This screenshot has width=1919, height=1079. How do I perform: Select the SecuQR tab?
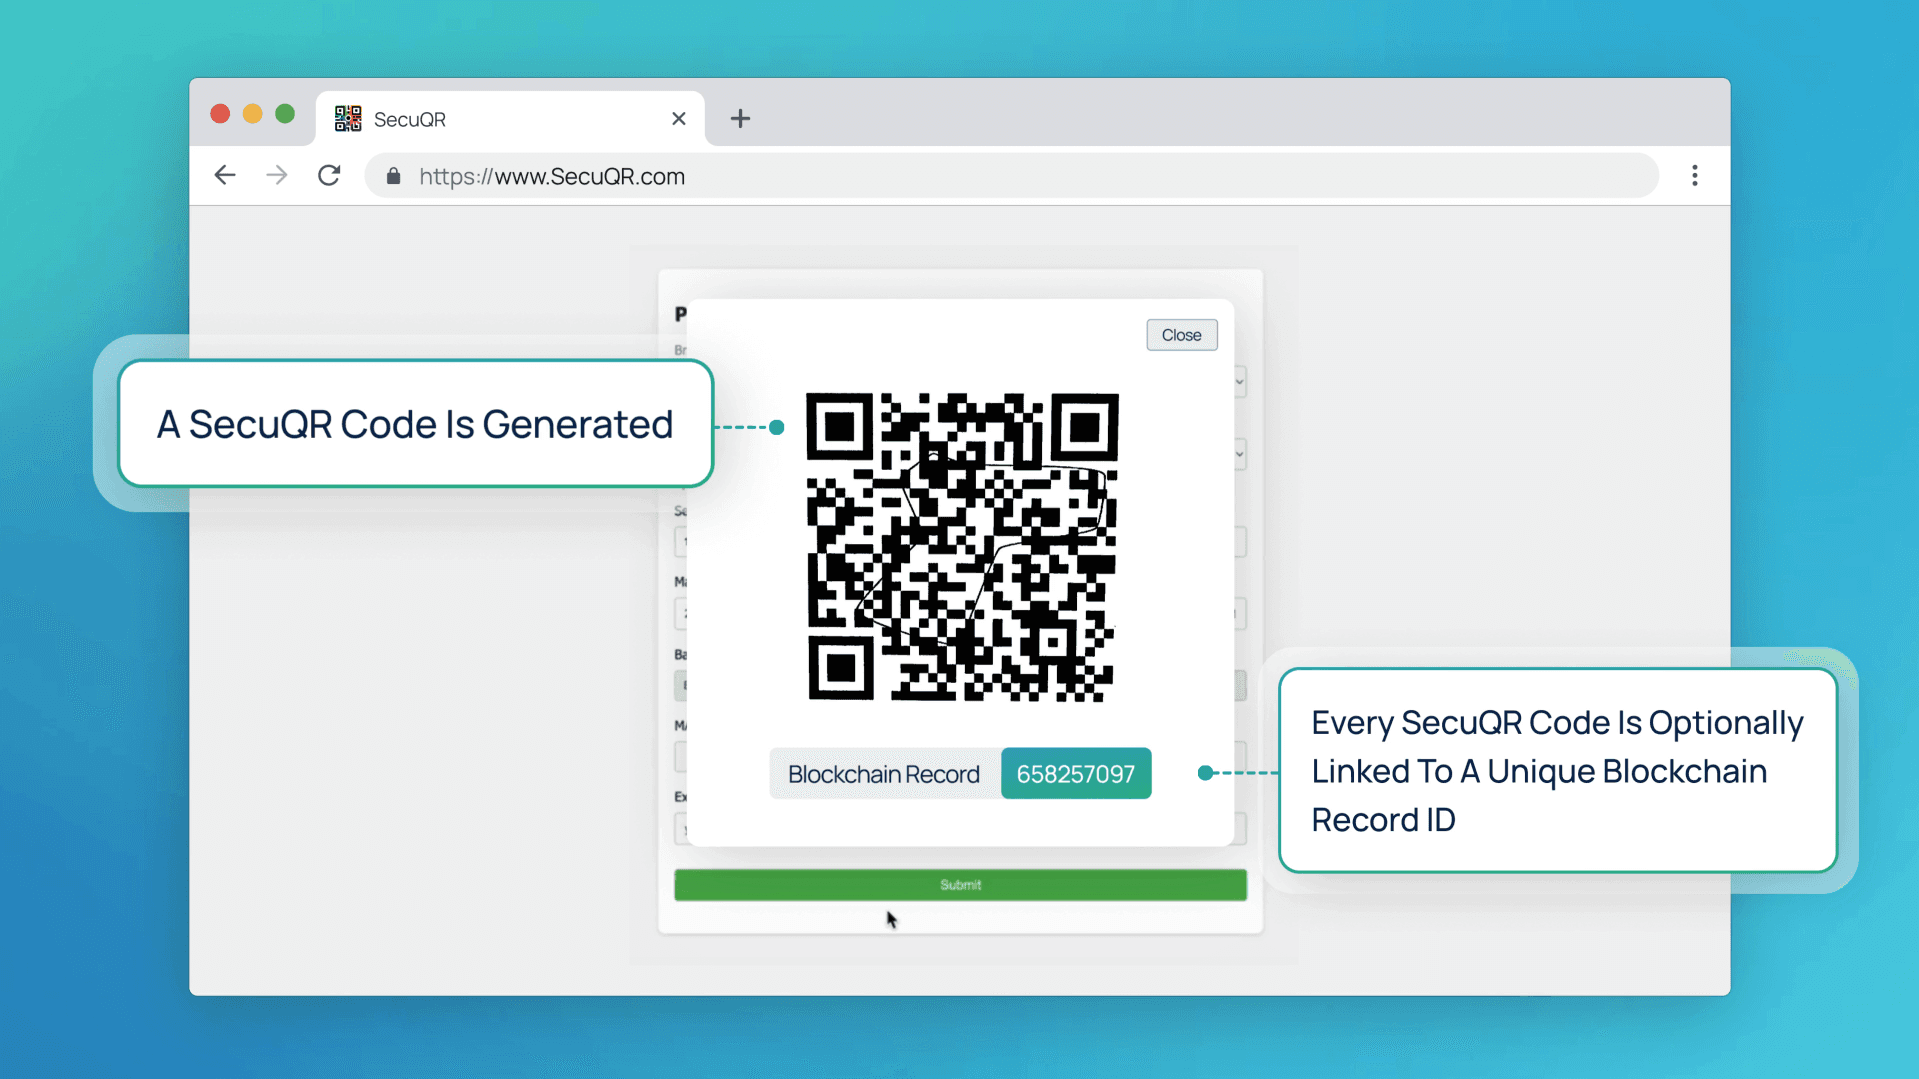coord(511,119)
